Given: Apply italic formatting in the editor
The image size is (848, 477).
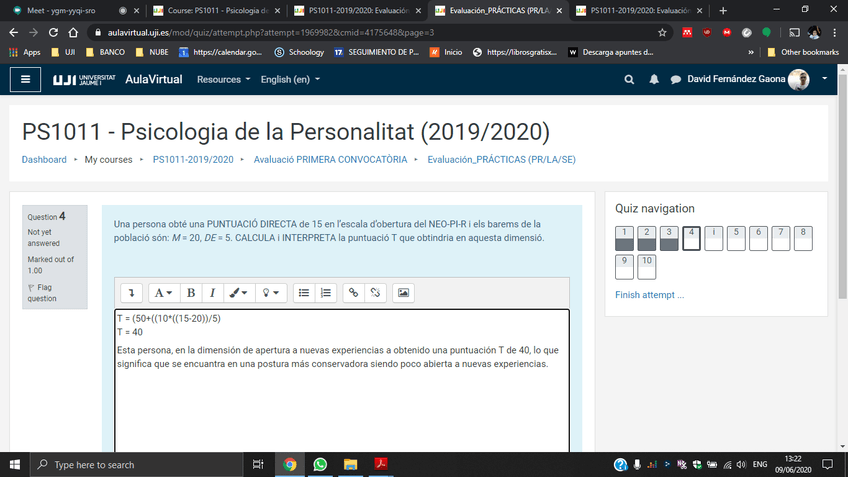Looking at the screenshot, I should tap(212, 293).
